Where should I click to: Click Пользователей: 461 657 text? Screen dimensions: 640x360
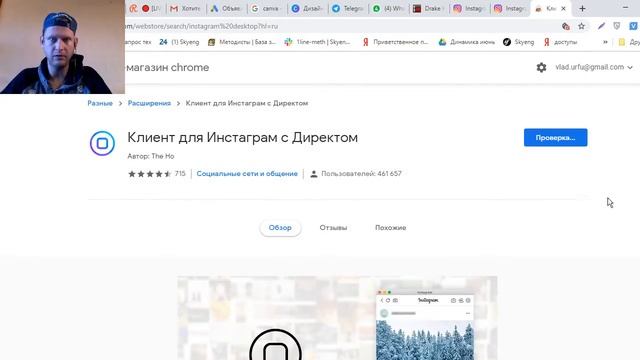[x=361, y=174]
